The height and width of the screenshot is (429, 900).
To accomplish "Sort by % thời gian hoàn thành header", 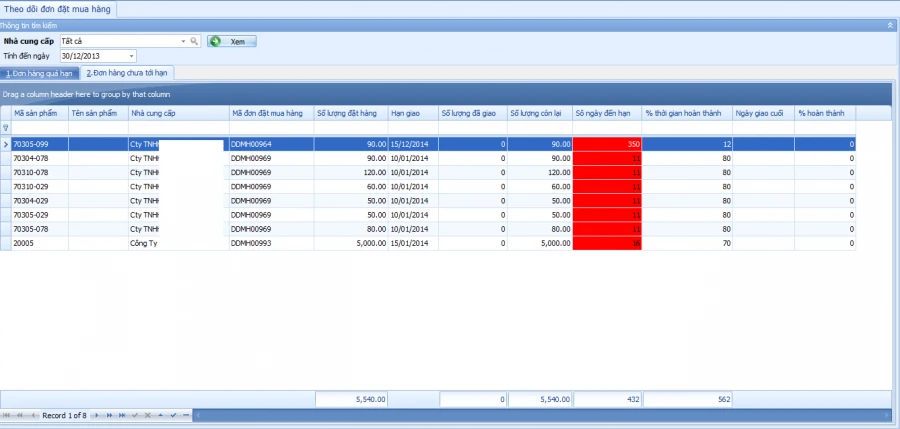I will 687,113.
